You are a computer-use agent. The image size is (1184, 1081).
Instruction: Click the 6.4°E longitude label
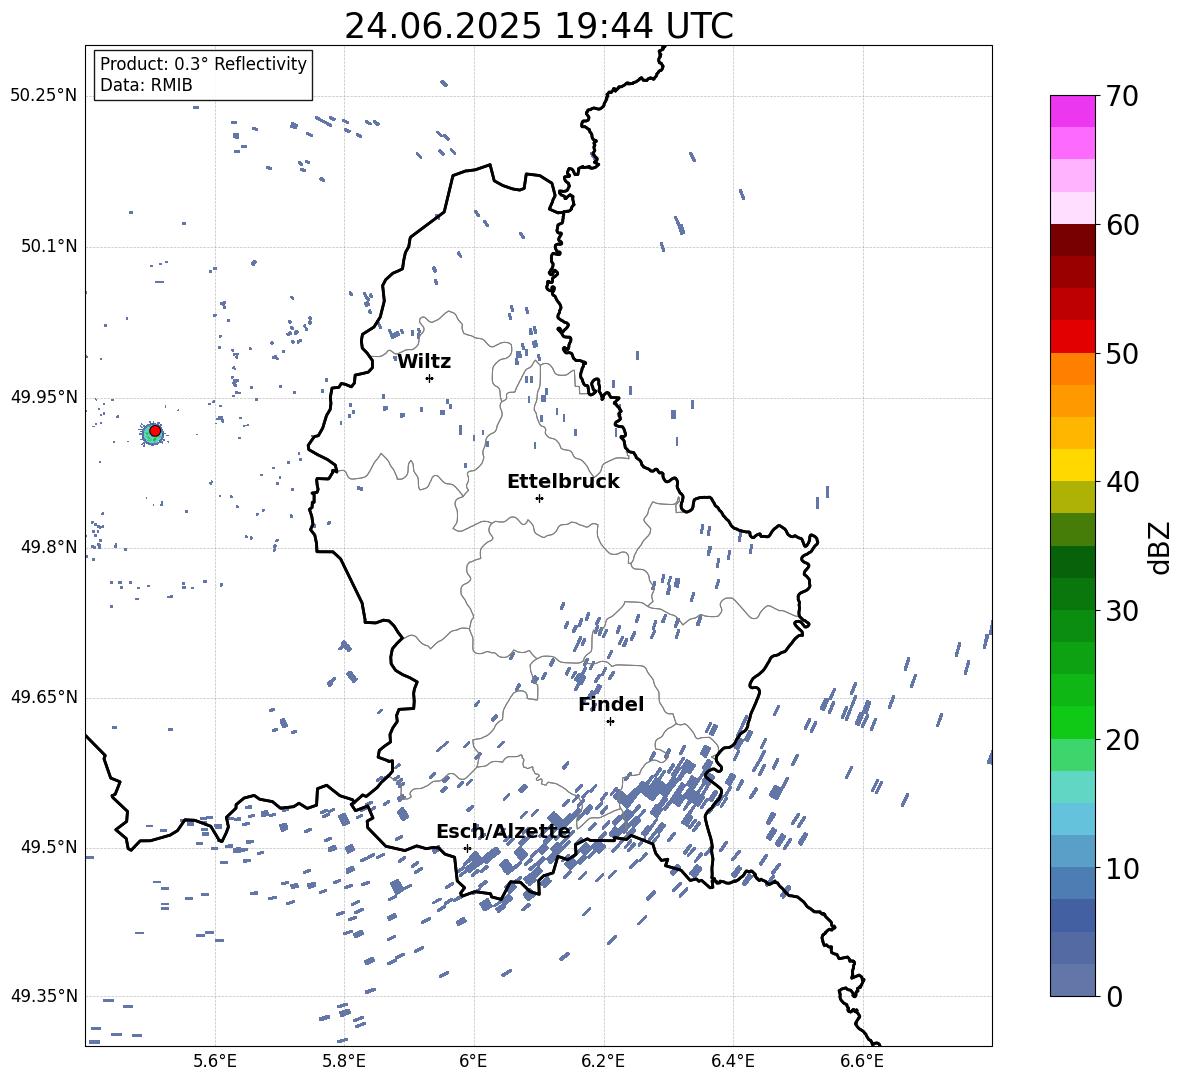tap(732, 1061)
